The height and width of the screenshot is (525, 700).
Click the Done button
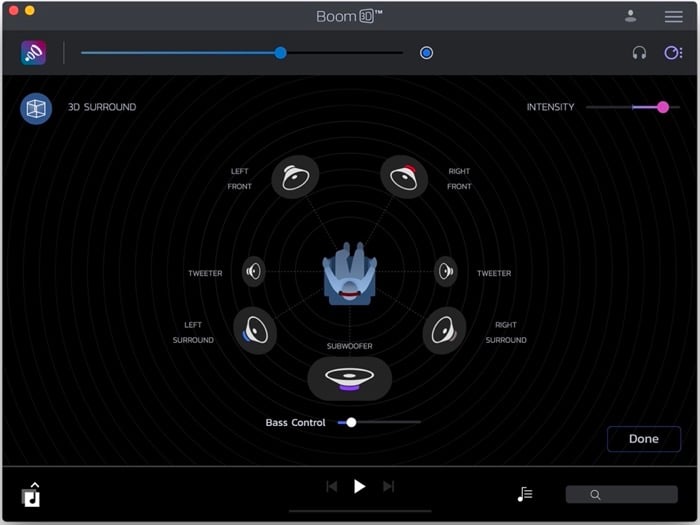[x=644, y=439]
